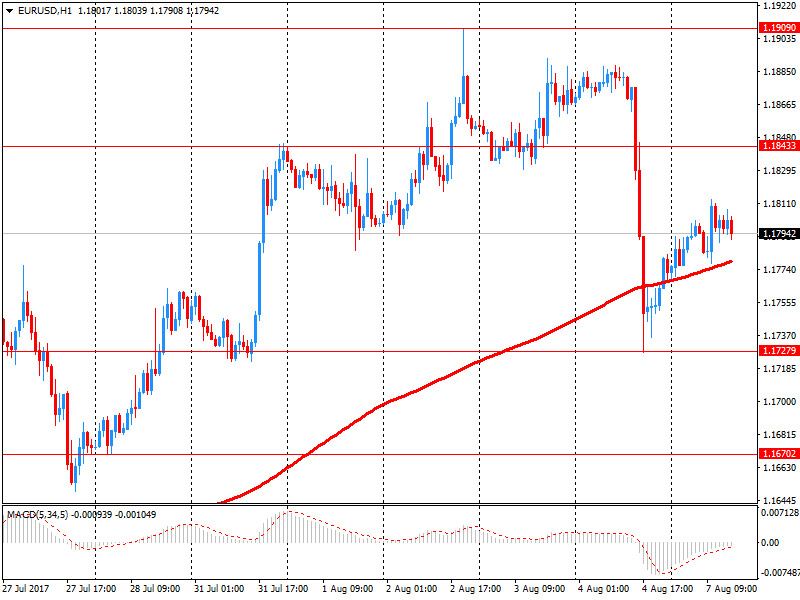Click the 1.16702 support level price label

coord(779,453)
